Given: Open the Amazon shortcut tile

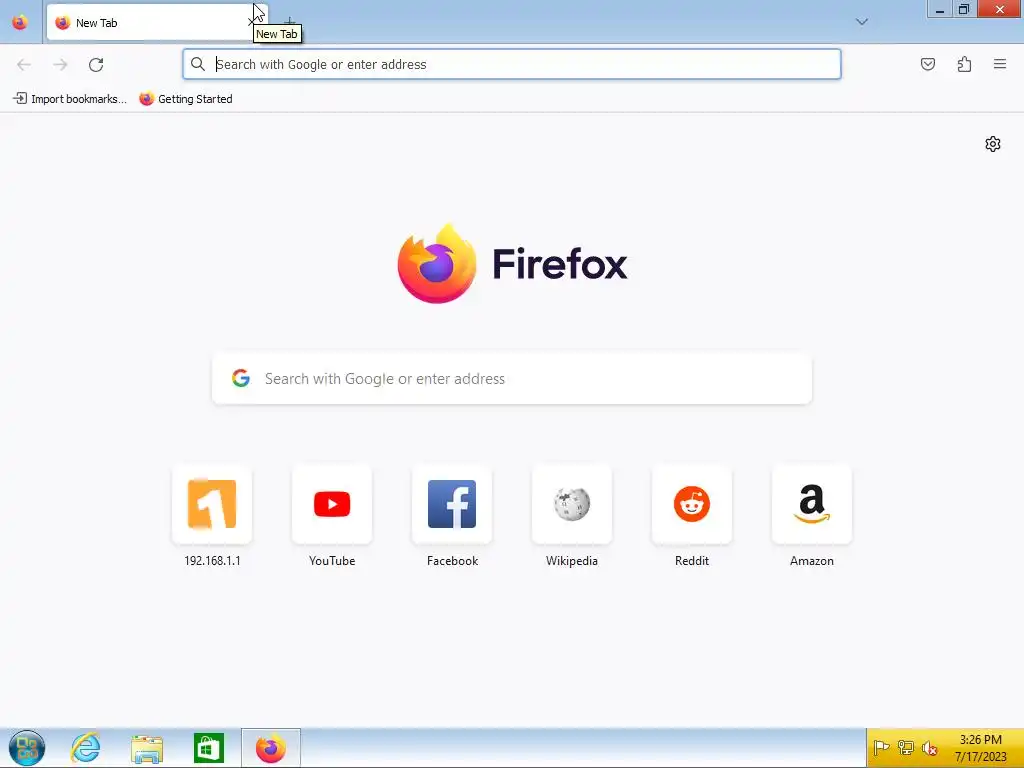Looking at the screenshot, I should 812,504.
